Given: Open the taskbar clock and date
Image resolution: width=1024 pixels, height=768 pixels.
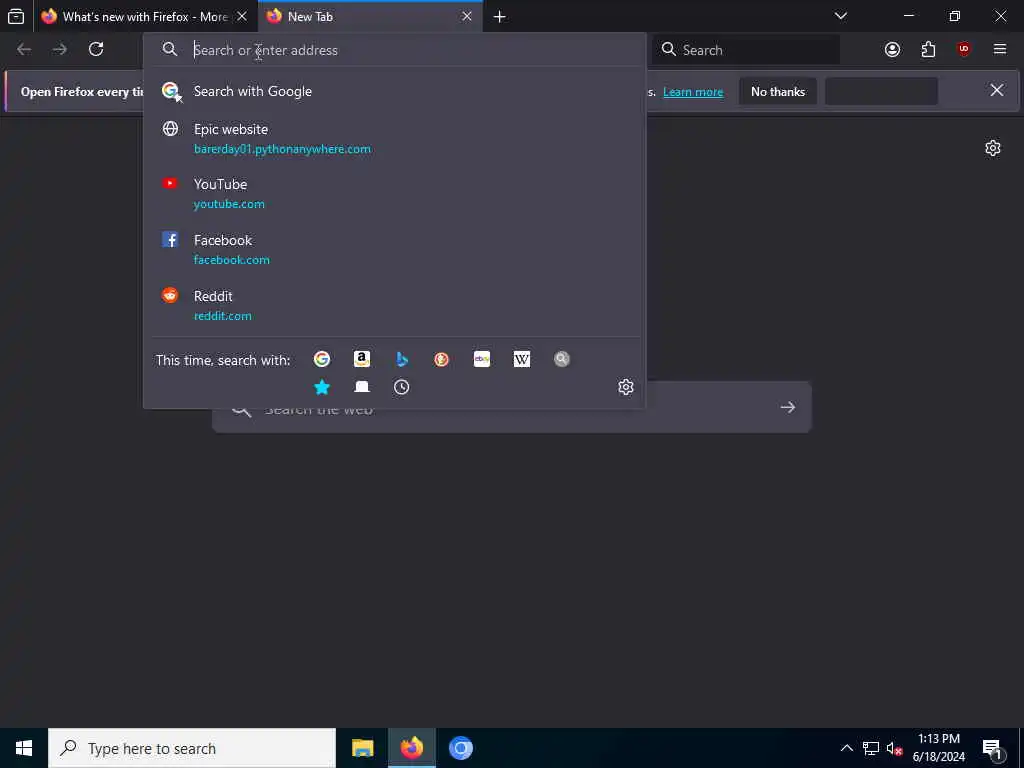Looking at the screenshot, I should point(938,748).
